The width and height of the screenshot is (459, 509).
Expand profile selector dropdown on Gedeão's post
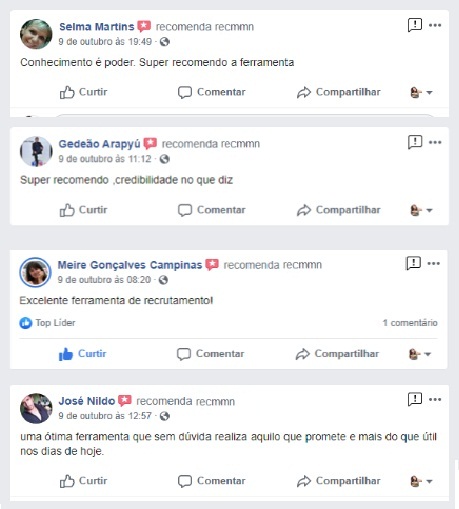(421, 210)
